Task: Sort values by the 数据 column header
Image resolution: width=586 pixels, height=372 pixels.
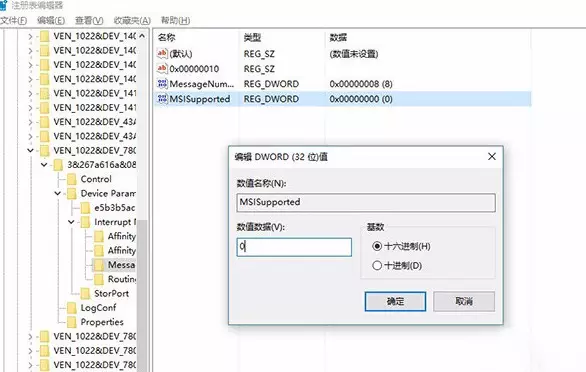Action: point(338,37)
